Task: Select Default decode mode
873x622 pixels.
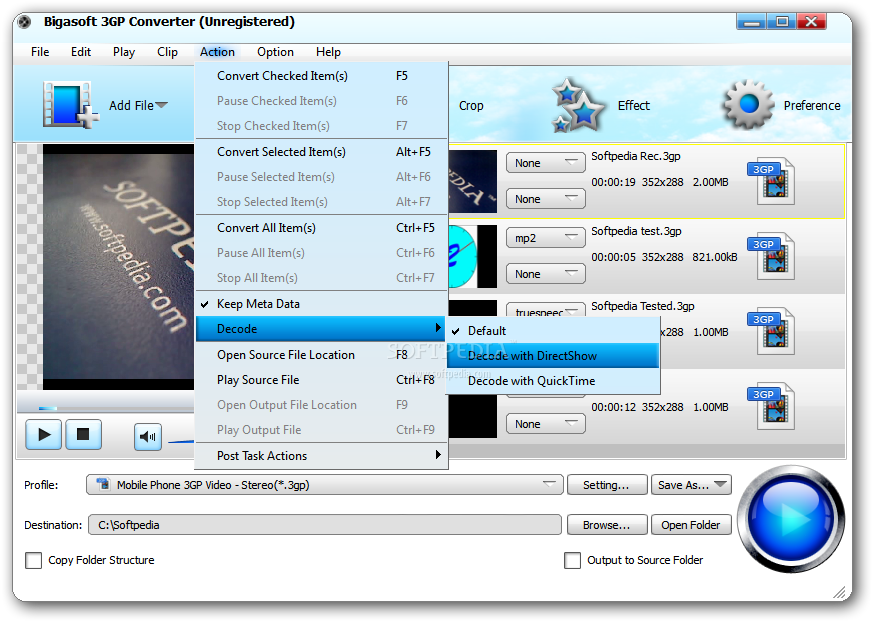Action: tap(553, 331)
